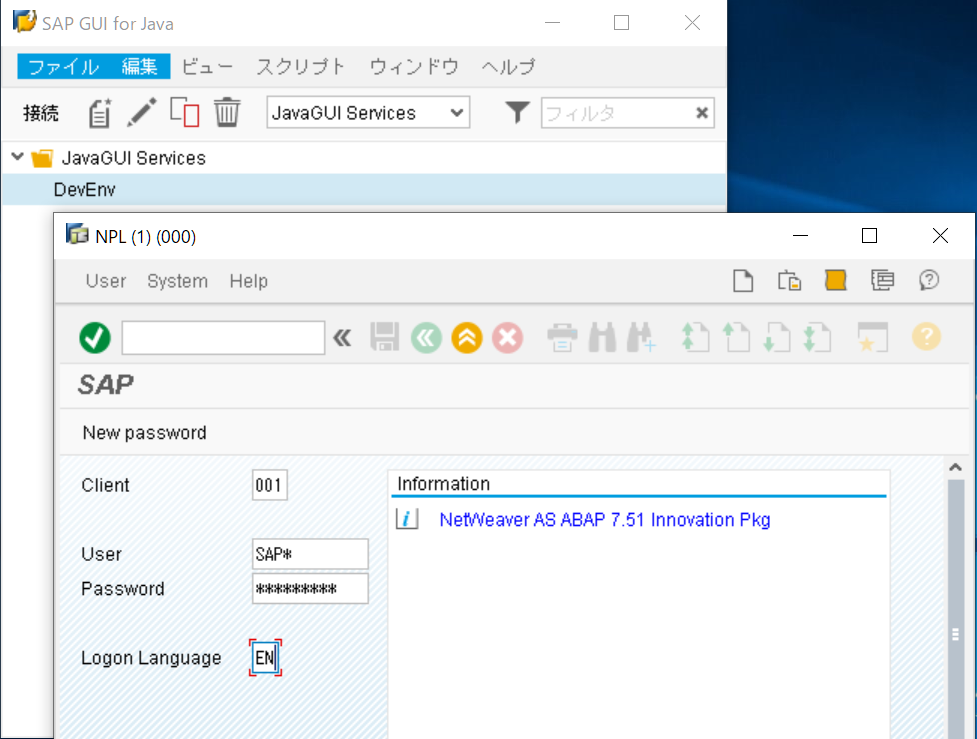Click the Previous Page icon

(736, 337)
